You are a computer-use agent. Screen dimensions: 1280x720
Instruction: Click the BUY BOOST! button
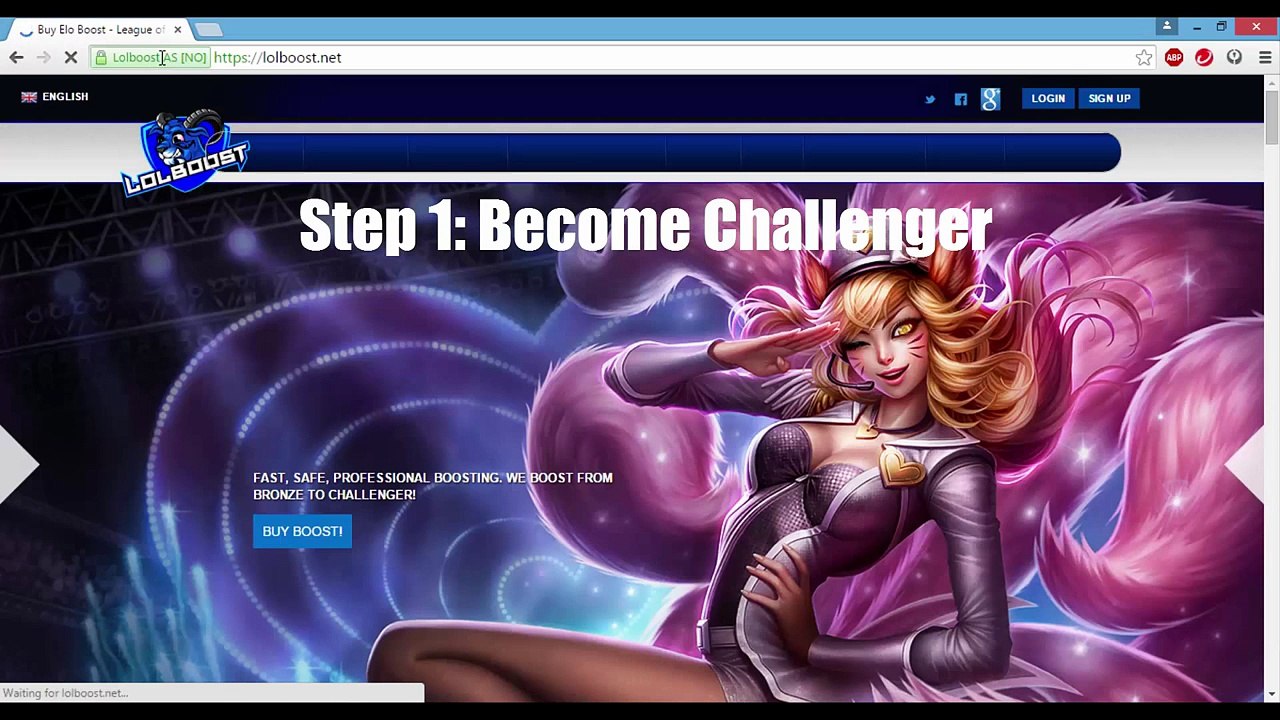pyautogui.click(x=302, y=531)
